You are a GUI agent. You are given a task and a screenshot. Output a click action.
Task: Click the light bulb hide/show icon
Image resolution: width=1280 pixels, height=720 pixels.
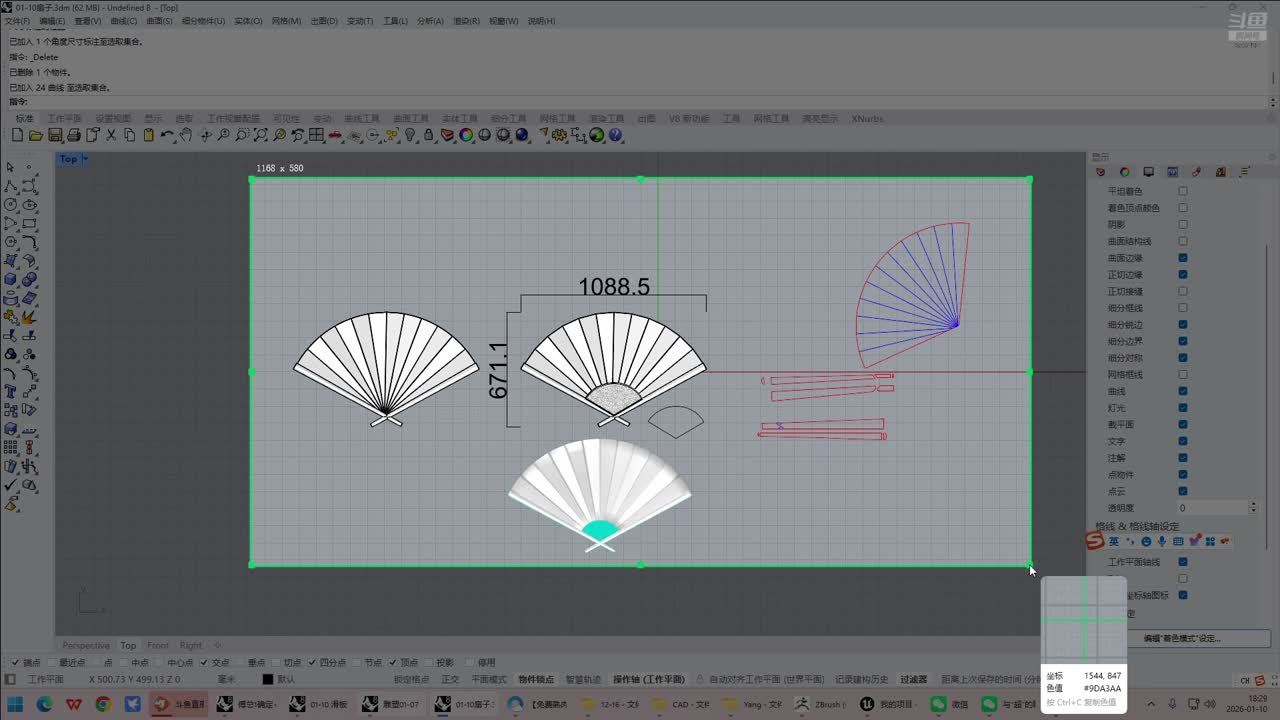[x=409, y=135]
